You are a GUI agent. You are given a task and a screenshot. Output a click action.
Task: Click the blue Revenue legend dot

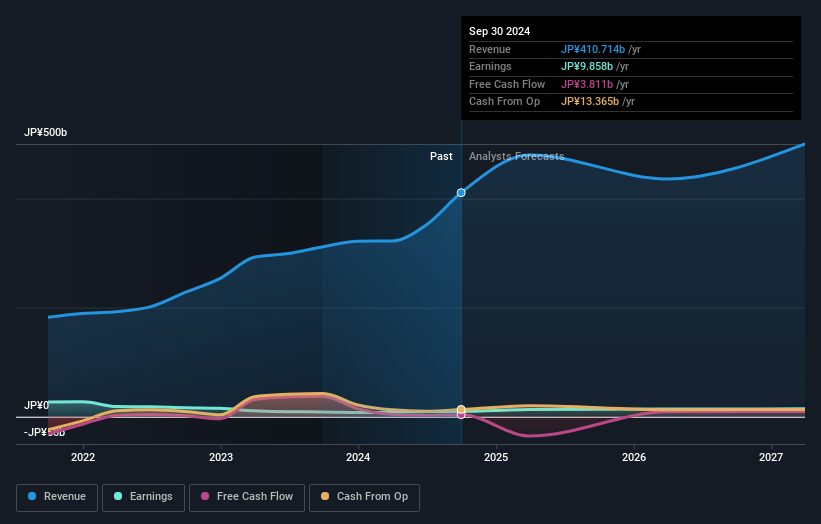click(32, 496)
